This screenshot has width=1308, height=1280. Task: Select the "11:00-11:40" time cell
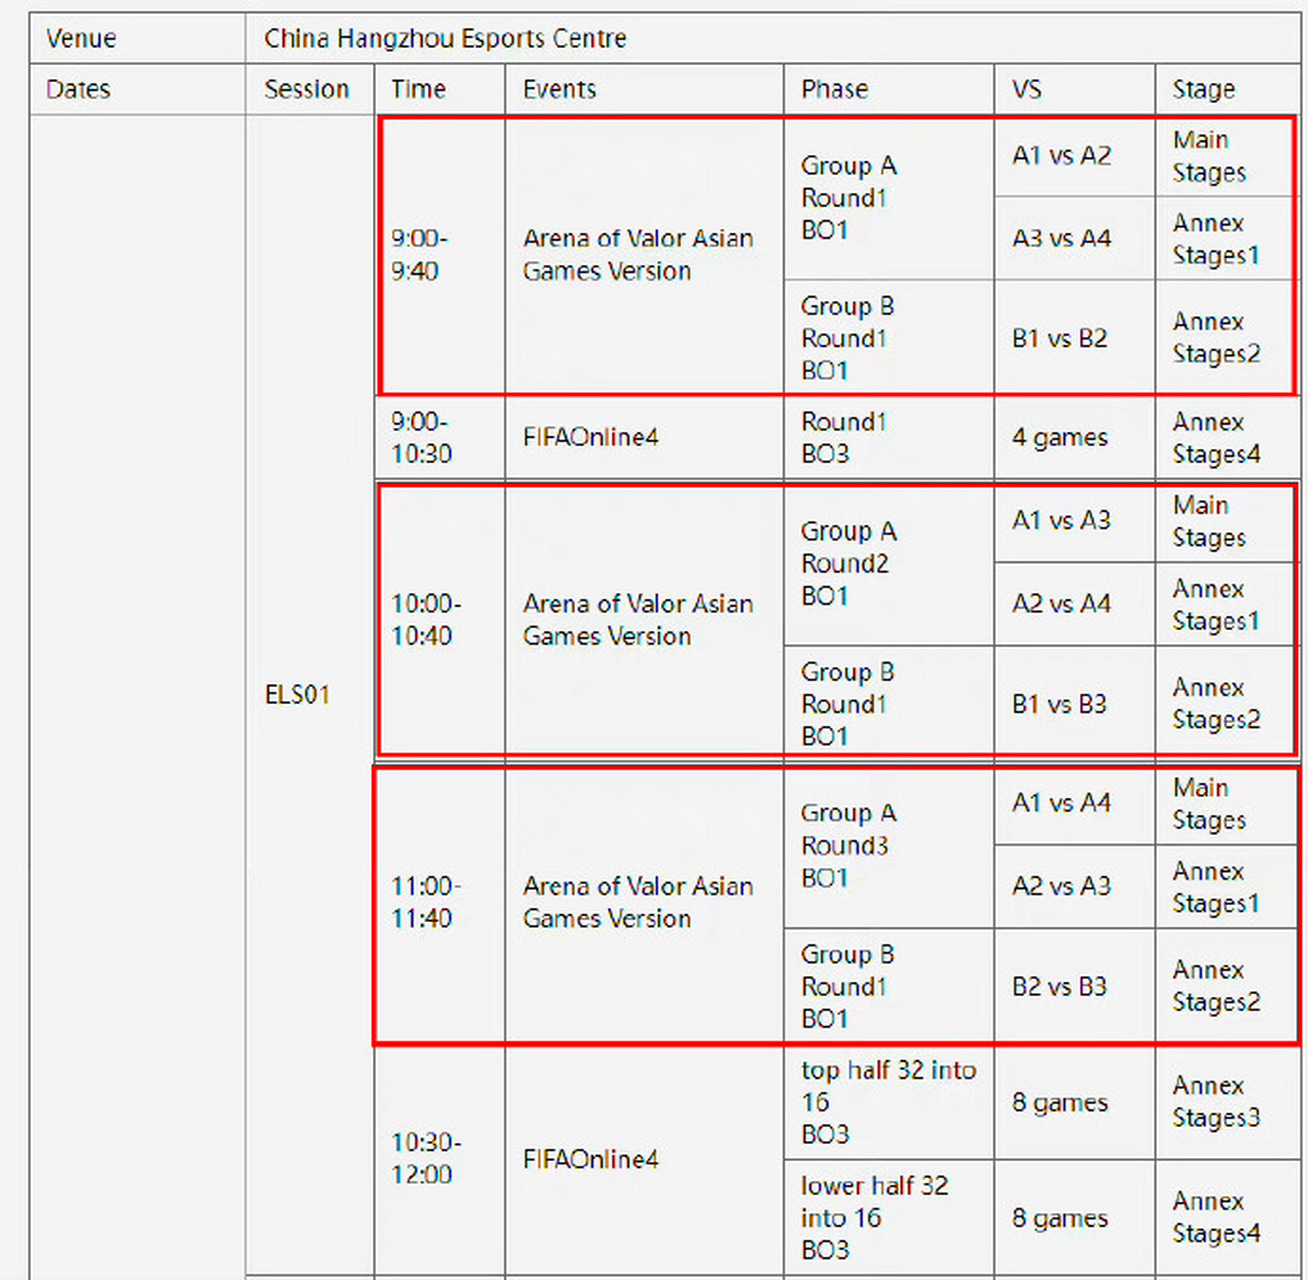pyautogui.click(x=440, y=902)
